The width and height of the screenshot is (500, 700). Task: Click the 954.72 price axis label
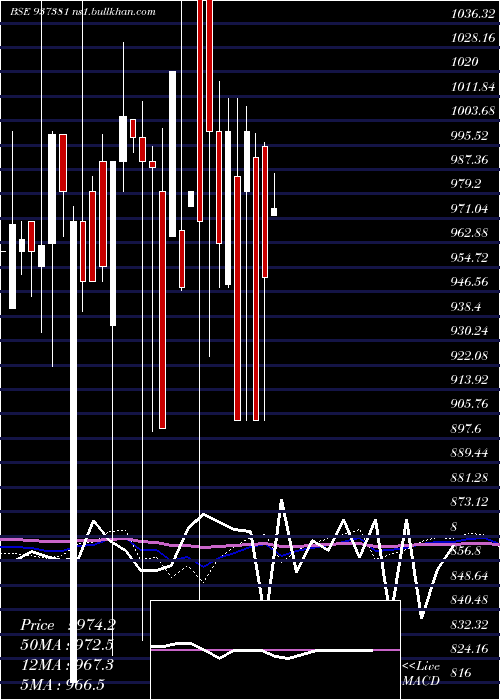[x=470, y=258]
